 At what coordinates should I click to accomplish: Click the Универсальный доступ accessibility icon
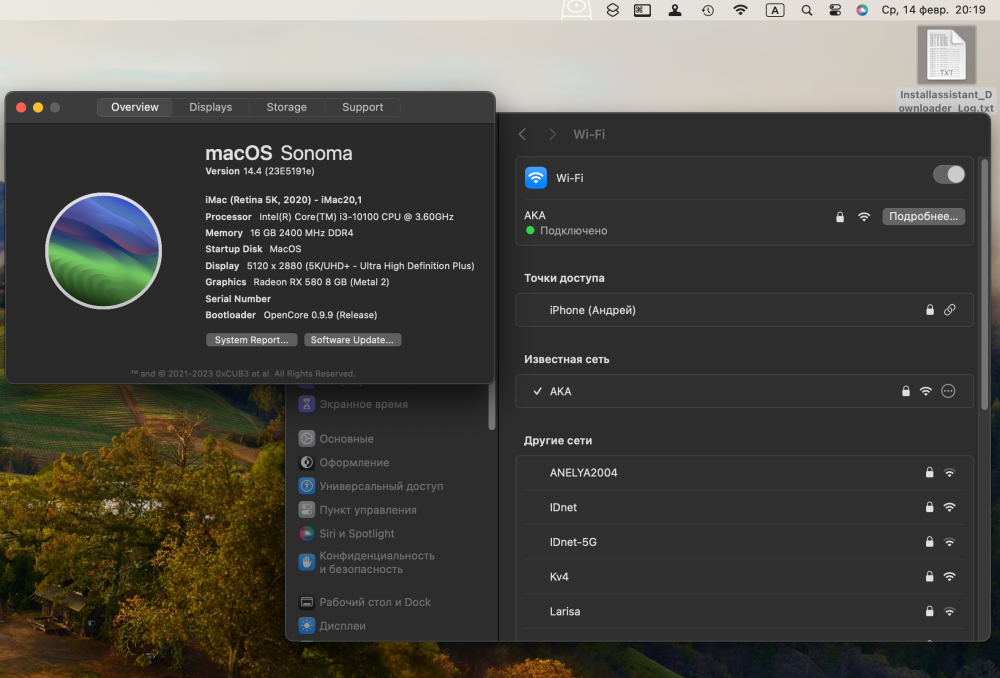pyautogui.click(x=307, y=486)
